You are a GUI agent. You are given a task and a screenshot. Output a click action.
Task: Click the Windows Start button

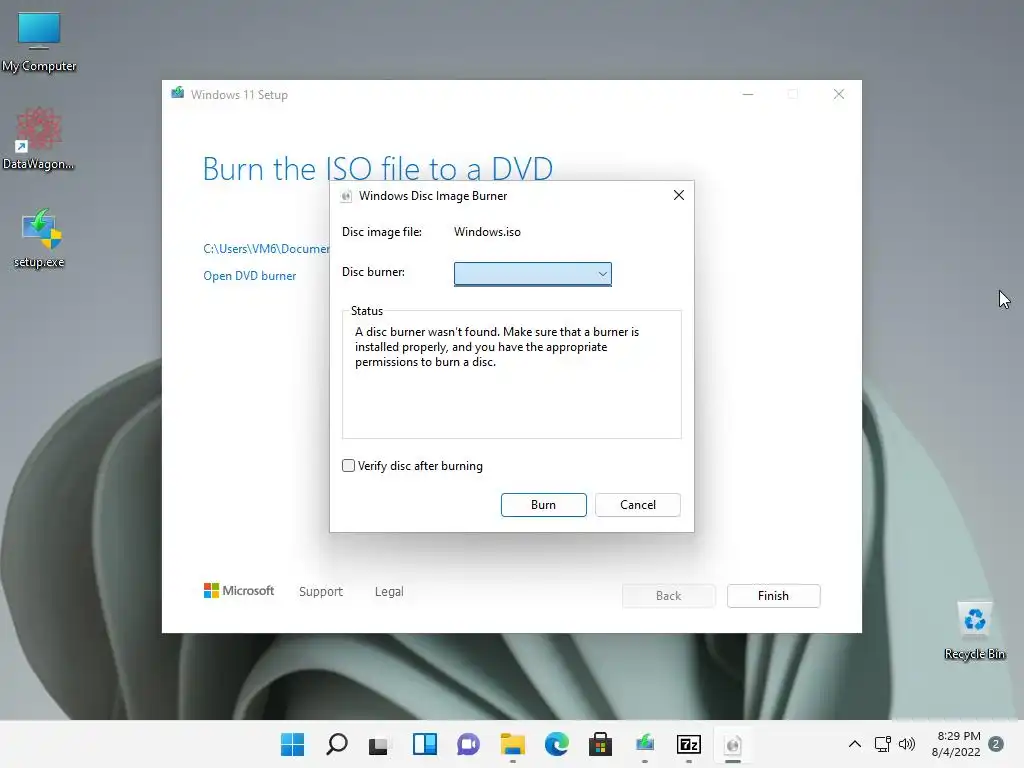coord(293,744)
